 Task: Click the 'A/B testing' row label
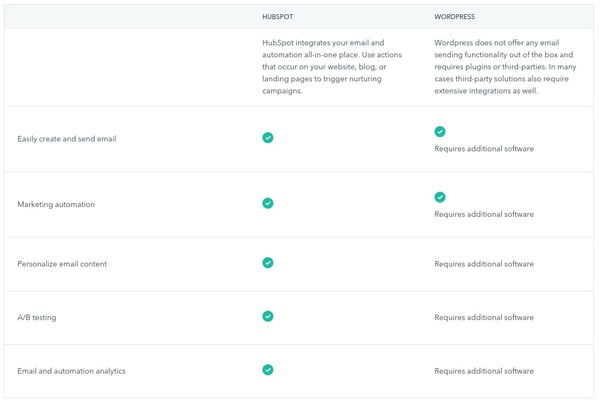tap(37, 317)
